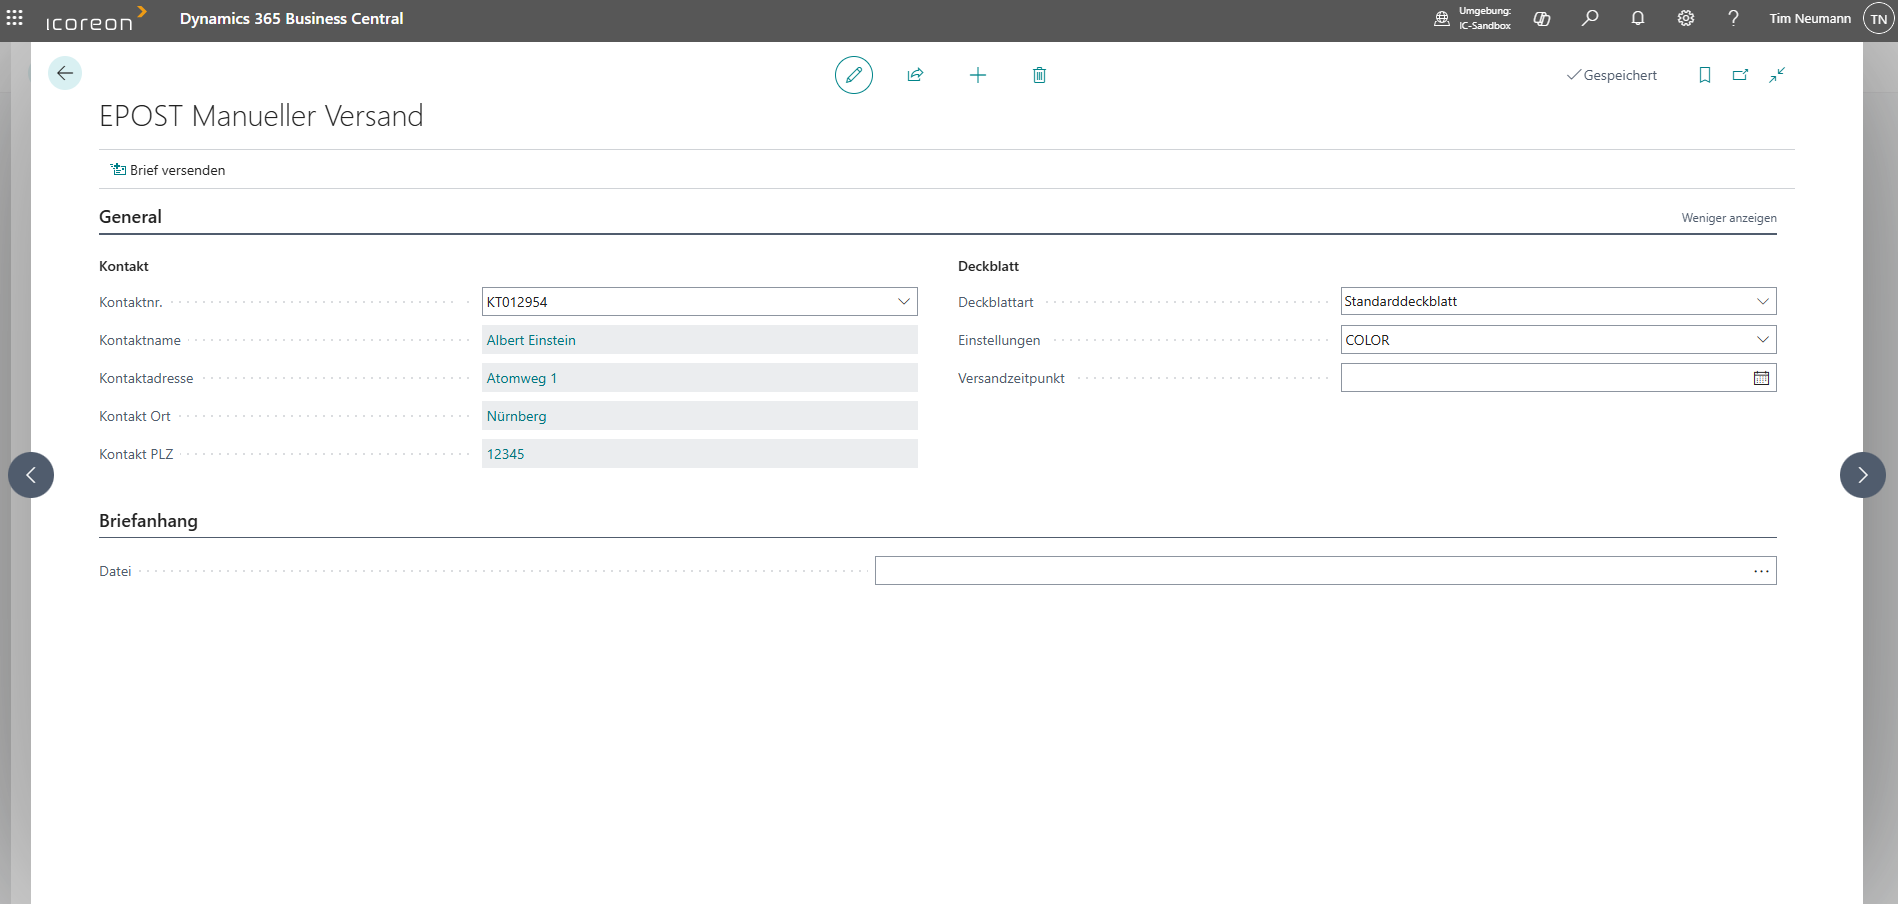Click the back arrow button
Viewport: 1898px width, 904px height.
(x=65, y=73)
